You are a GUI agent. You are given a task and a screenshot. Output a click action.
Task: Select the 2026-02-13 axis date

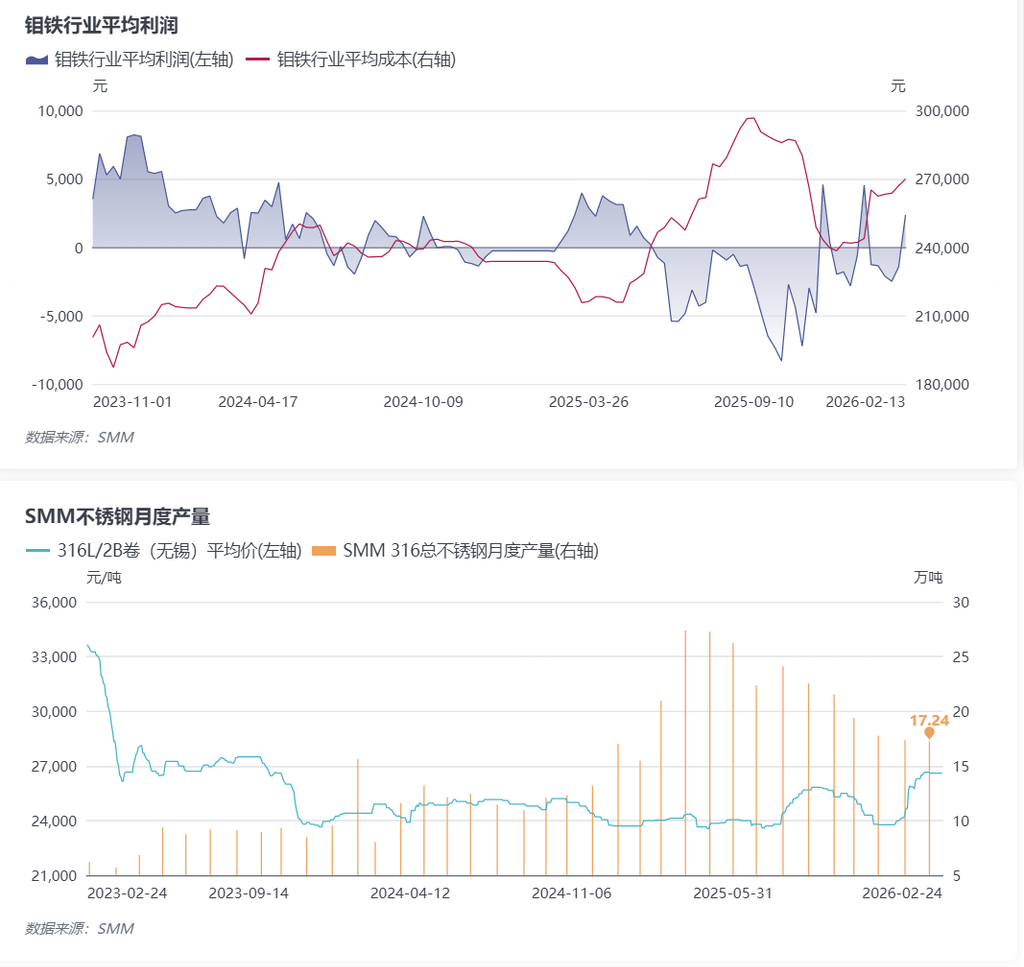[864, 401]
